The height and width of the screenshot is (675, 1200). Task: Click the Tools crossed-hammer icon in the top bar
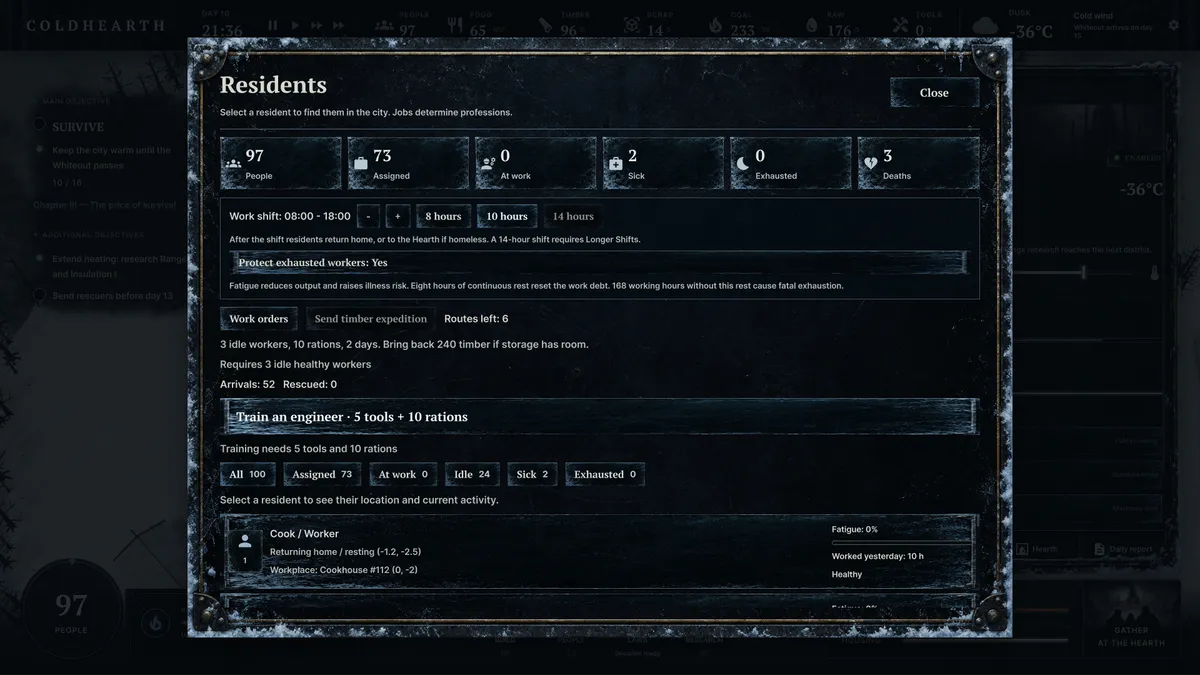899,26
